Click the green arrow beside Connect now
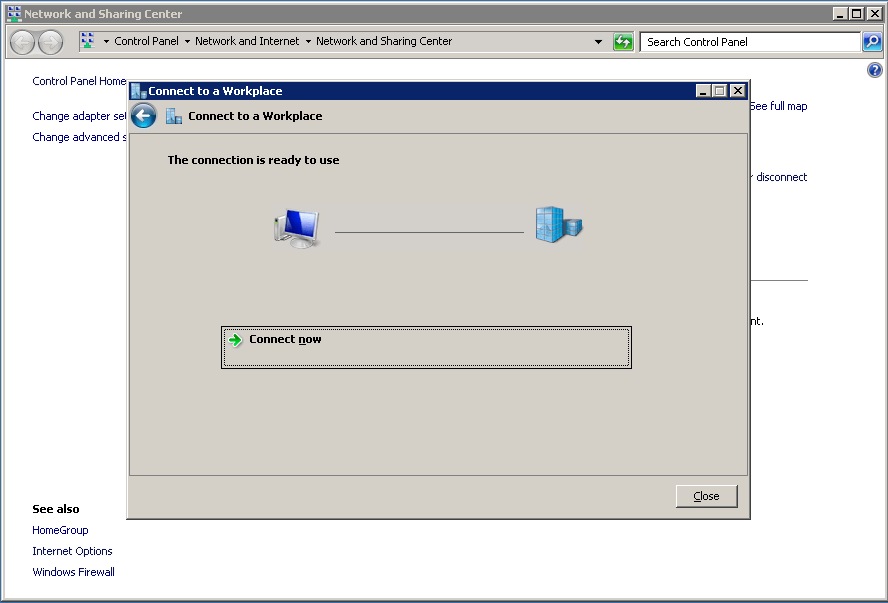The image size is (888, 603). (235, 340)
